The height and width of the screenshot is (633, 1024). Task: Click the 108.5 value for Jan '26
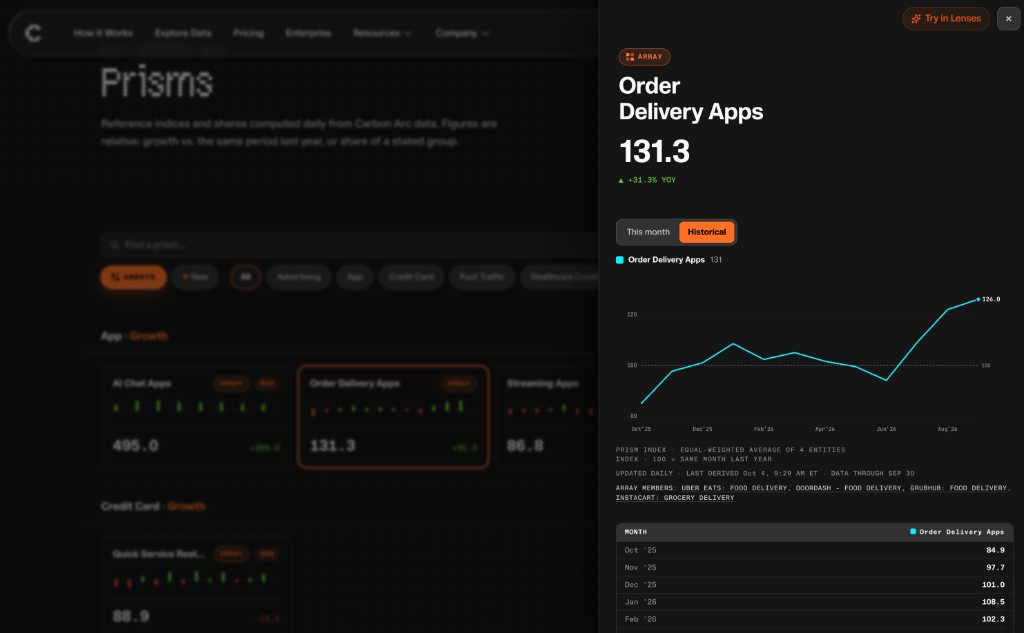(x=993, y=602)
